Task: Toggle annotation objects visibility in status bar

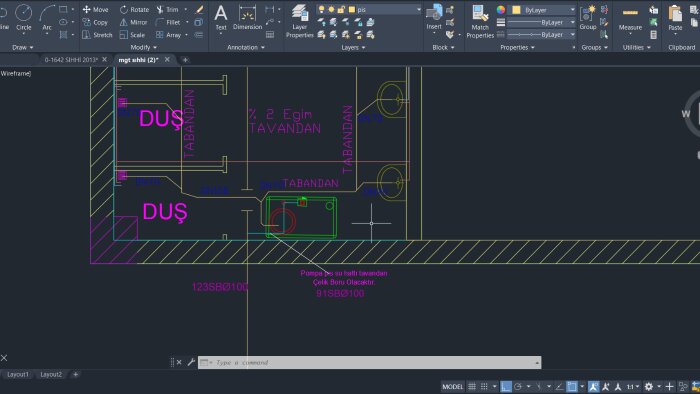Action: pyautogui.click(x=593, y=386)
